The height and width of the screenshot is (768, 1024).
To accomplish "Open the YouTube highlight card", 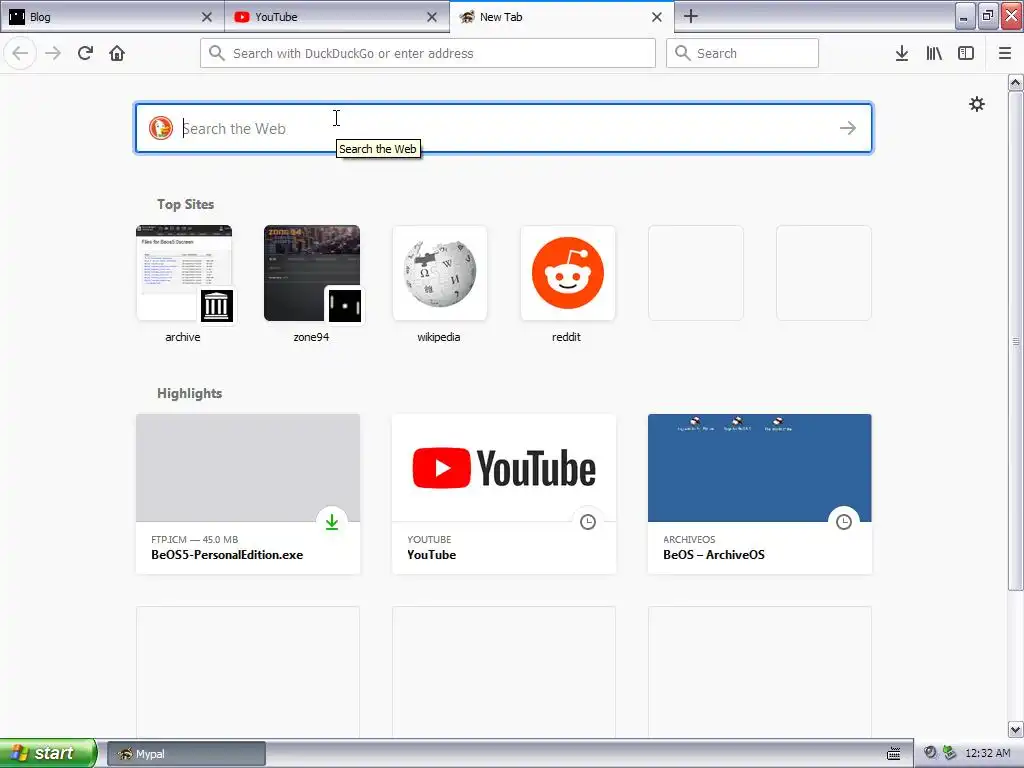I will (504, 494).
